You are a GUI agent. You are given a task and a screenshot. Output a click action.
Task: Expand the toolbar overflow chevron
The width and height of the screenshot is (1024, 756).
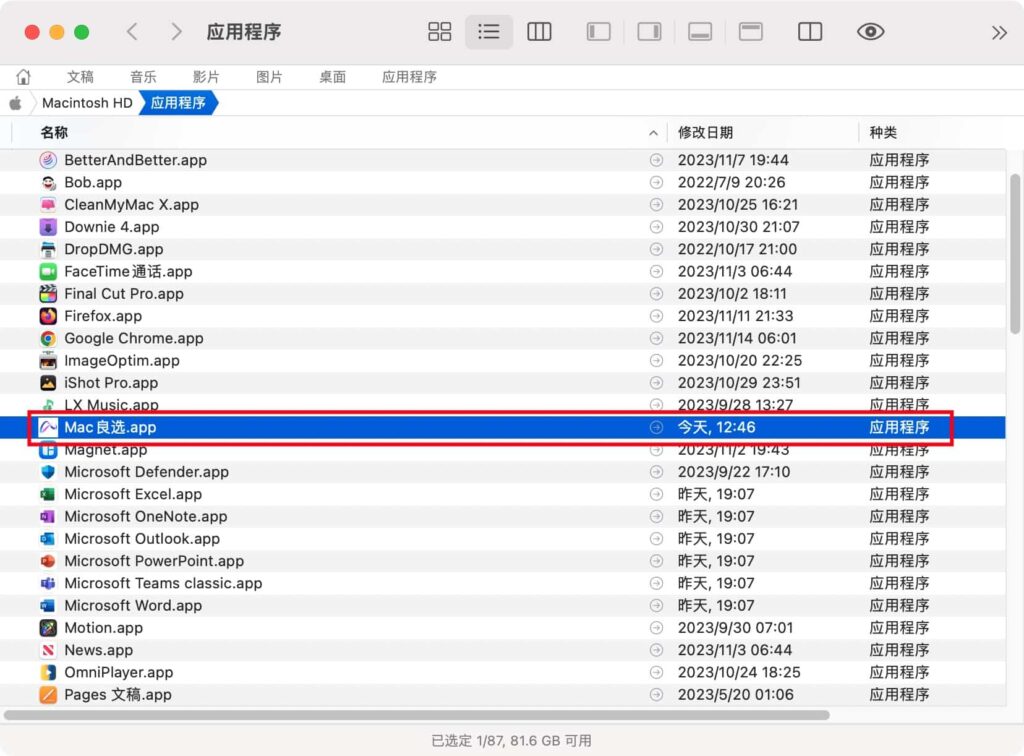click(999, 31)
